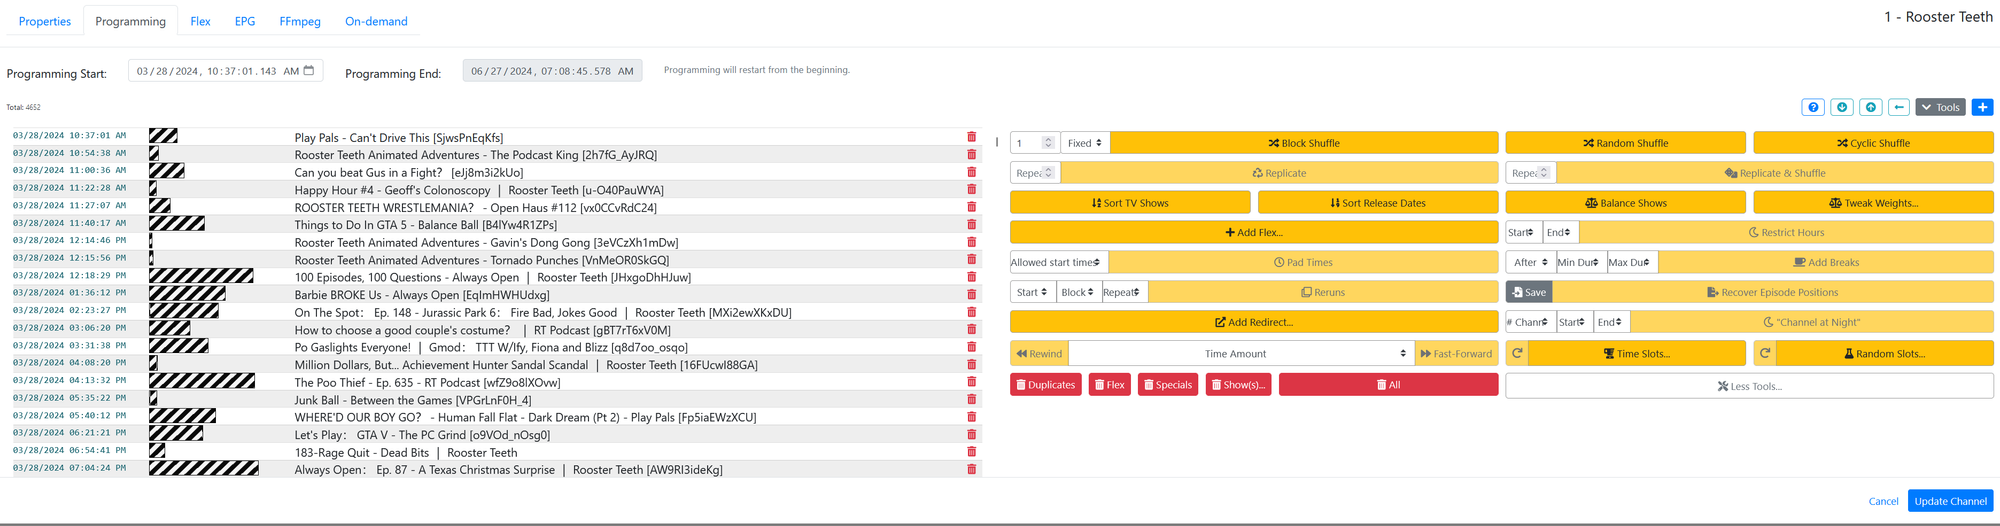Switch to the FFmpeg tab
Image resolution: width=2000 pixels, height=526 pixels.
pos(300,21)
